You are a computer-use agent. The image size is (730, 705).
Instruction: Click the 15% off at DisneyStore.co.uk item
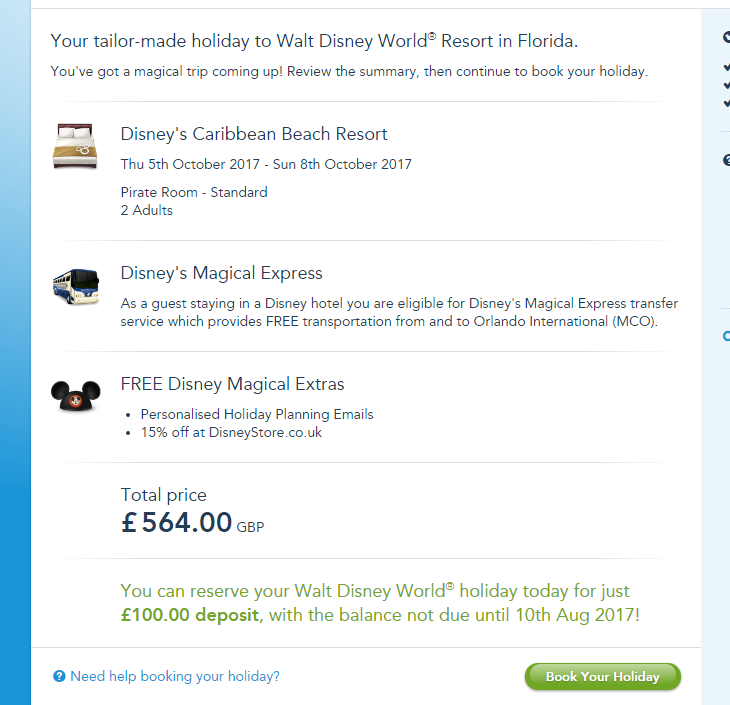click(231, 433)
